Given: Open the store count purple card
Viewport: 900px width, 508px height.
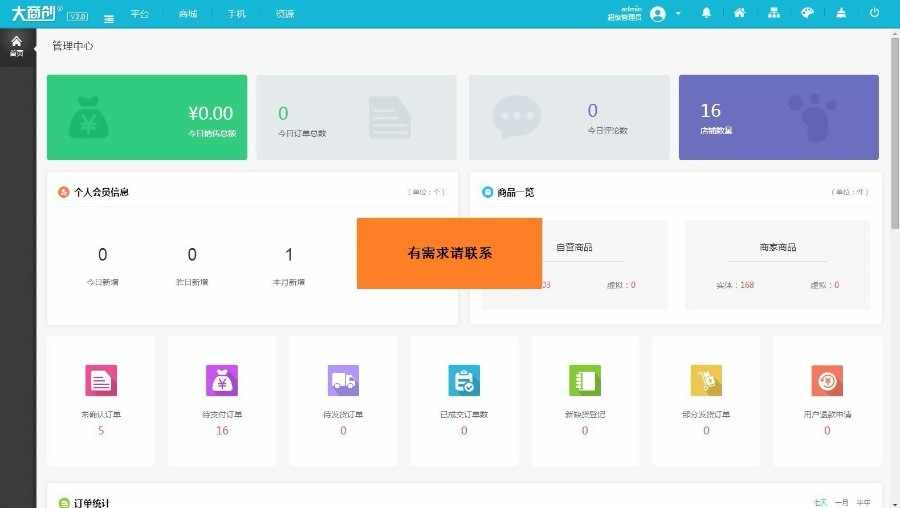Looking at the screenshot, I should click(x=779, y=117).
